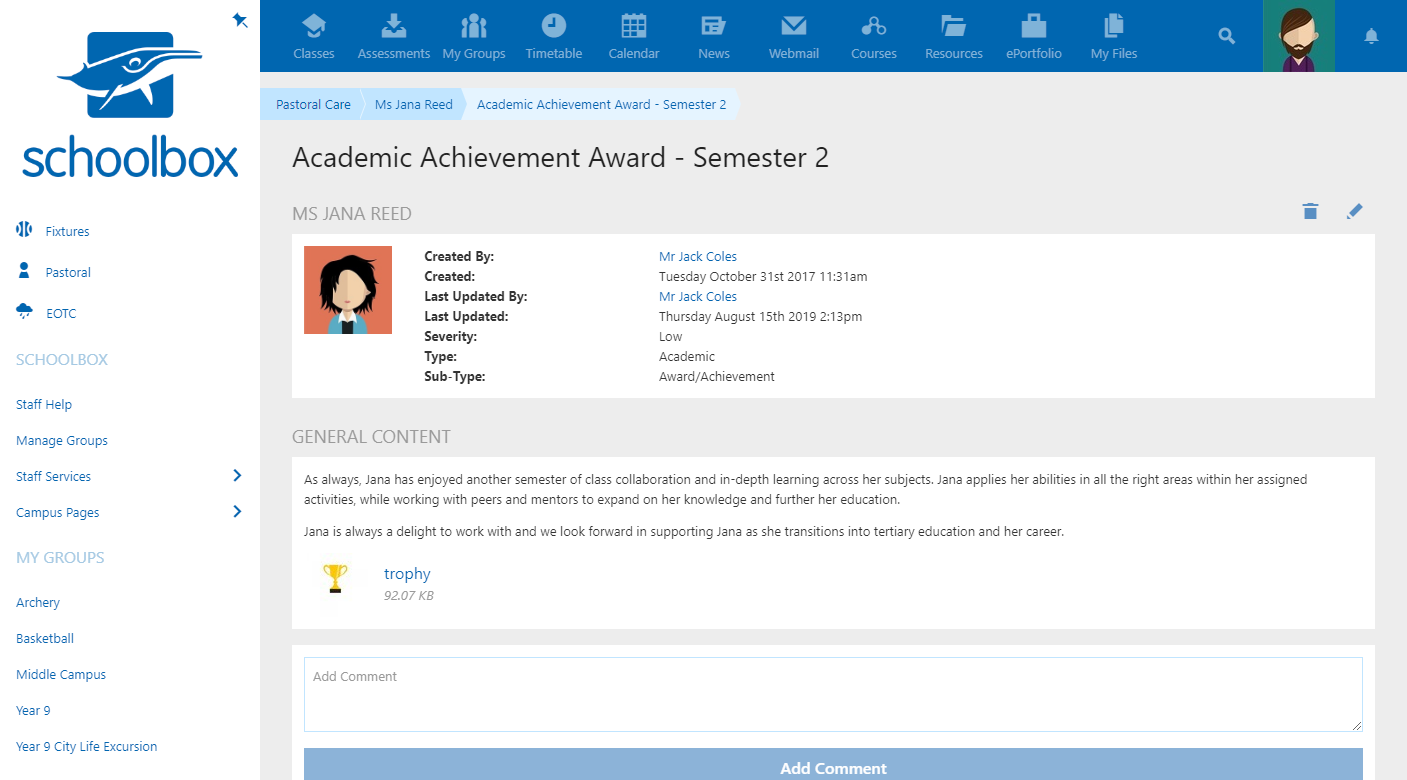The image size is (1407, 780).
Task: Go to My Groups in top bar
Action: click(474, 36)
